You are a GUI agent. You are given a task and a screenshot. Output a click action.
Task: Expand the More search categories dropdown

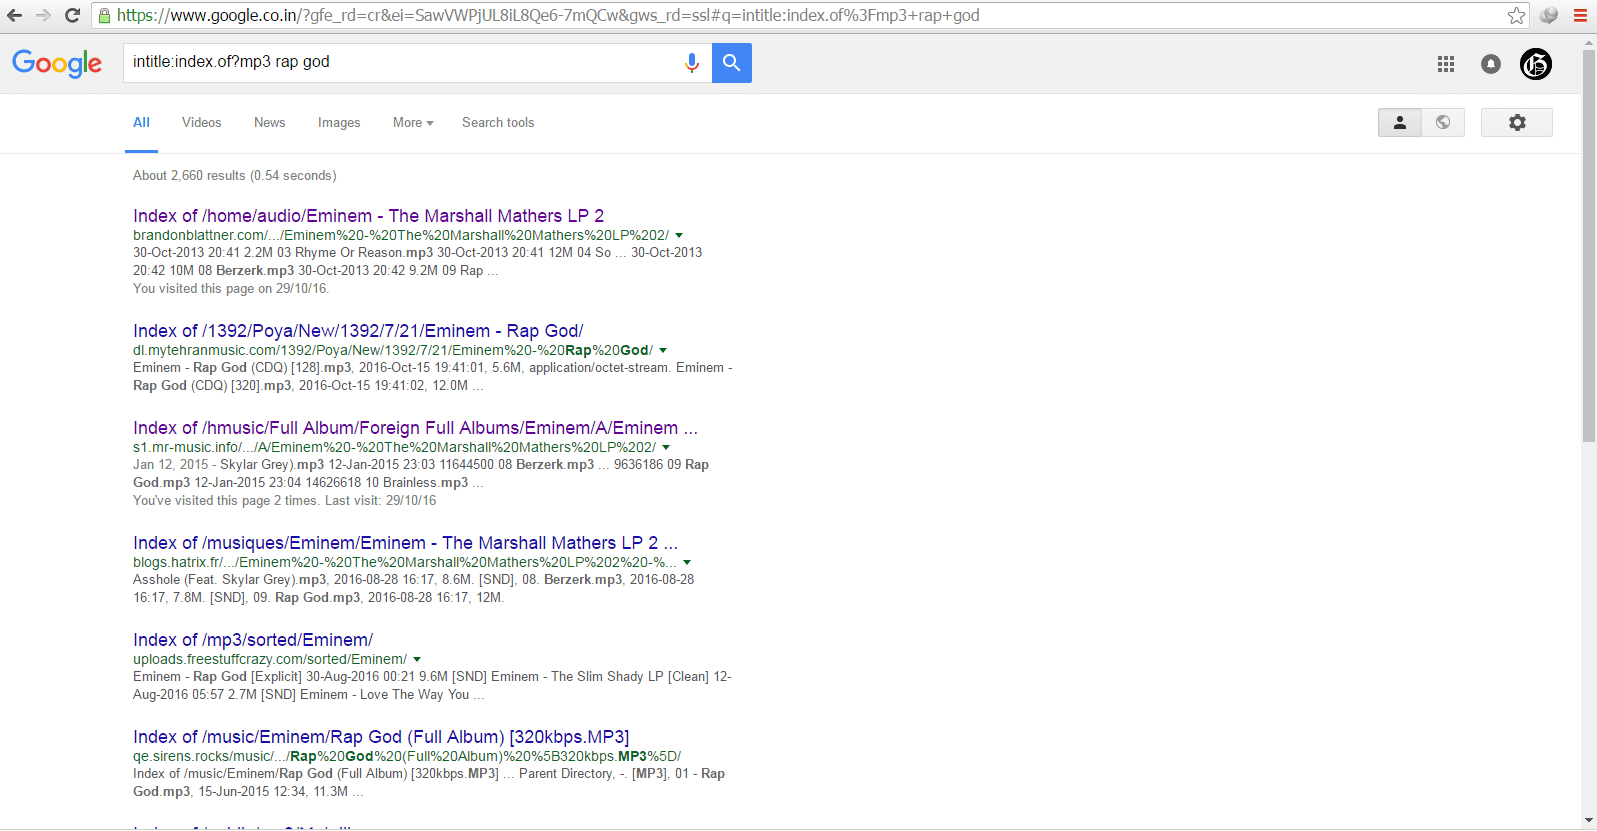pos(413,122)
